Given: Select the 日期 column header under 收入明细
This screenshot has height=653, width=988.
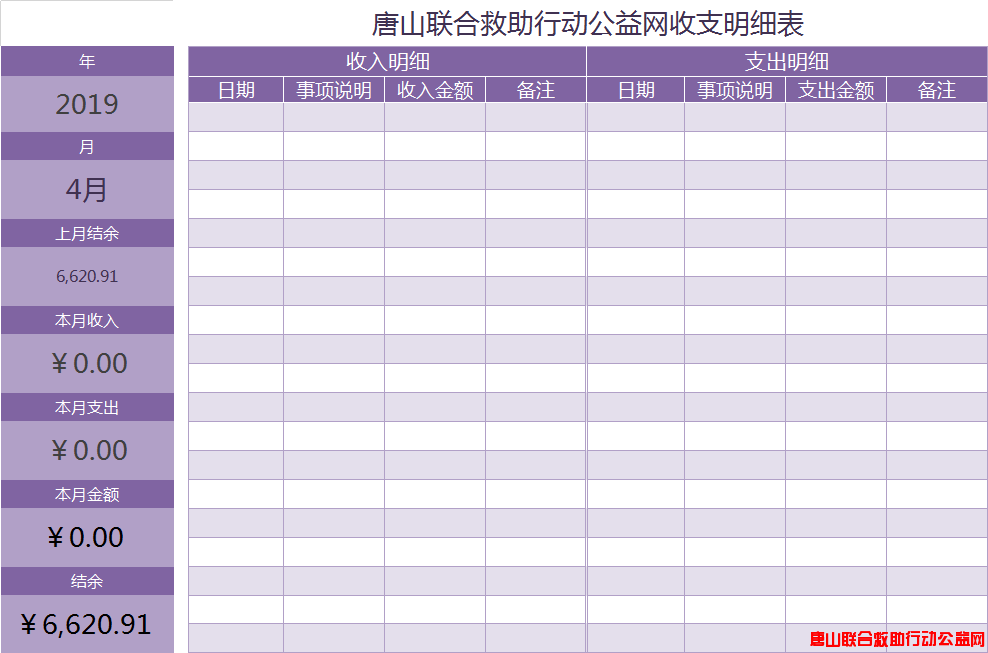Looking at the screenshot, I should click(x=236, y=90).
